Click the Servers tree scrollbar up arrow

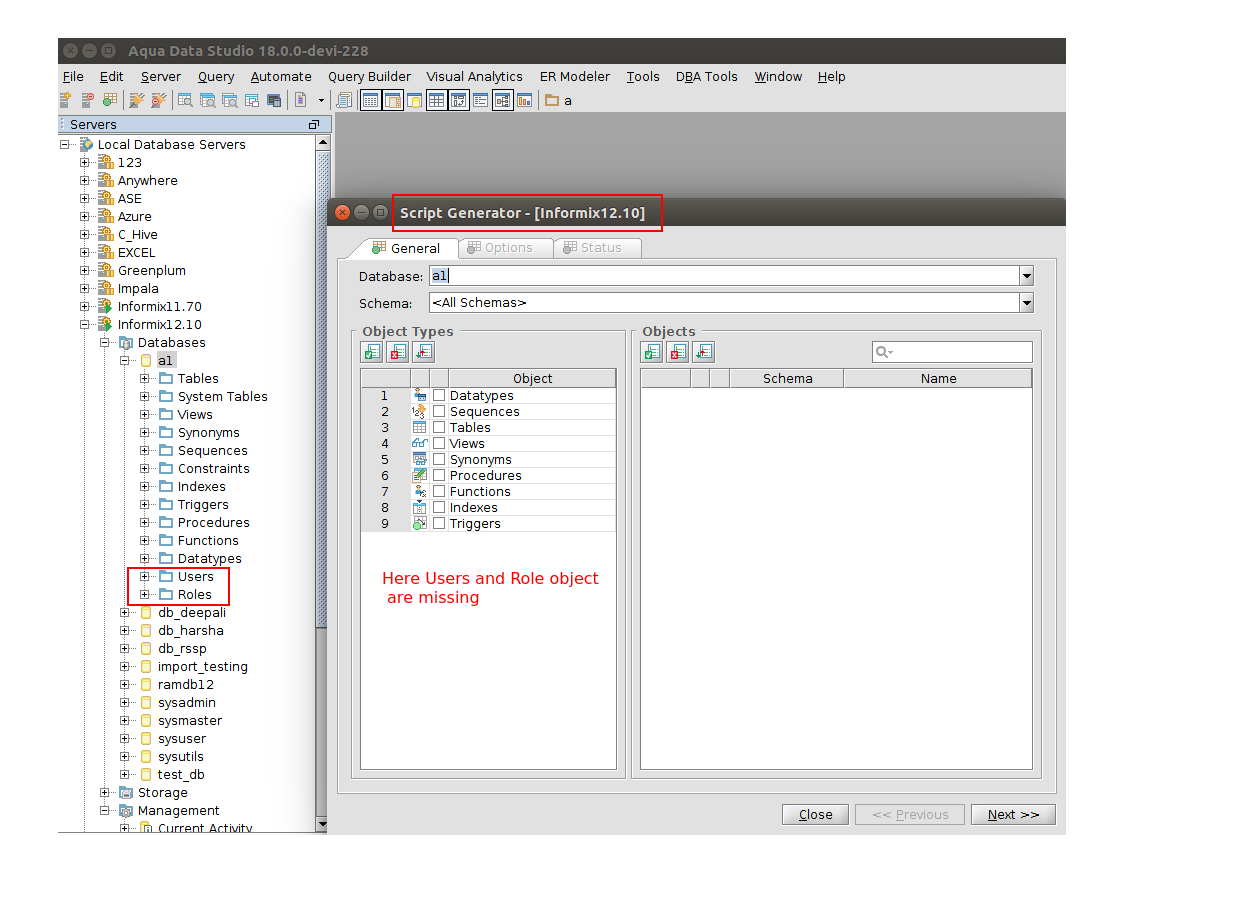[x=322, y=142]
